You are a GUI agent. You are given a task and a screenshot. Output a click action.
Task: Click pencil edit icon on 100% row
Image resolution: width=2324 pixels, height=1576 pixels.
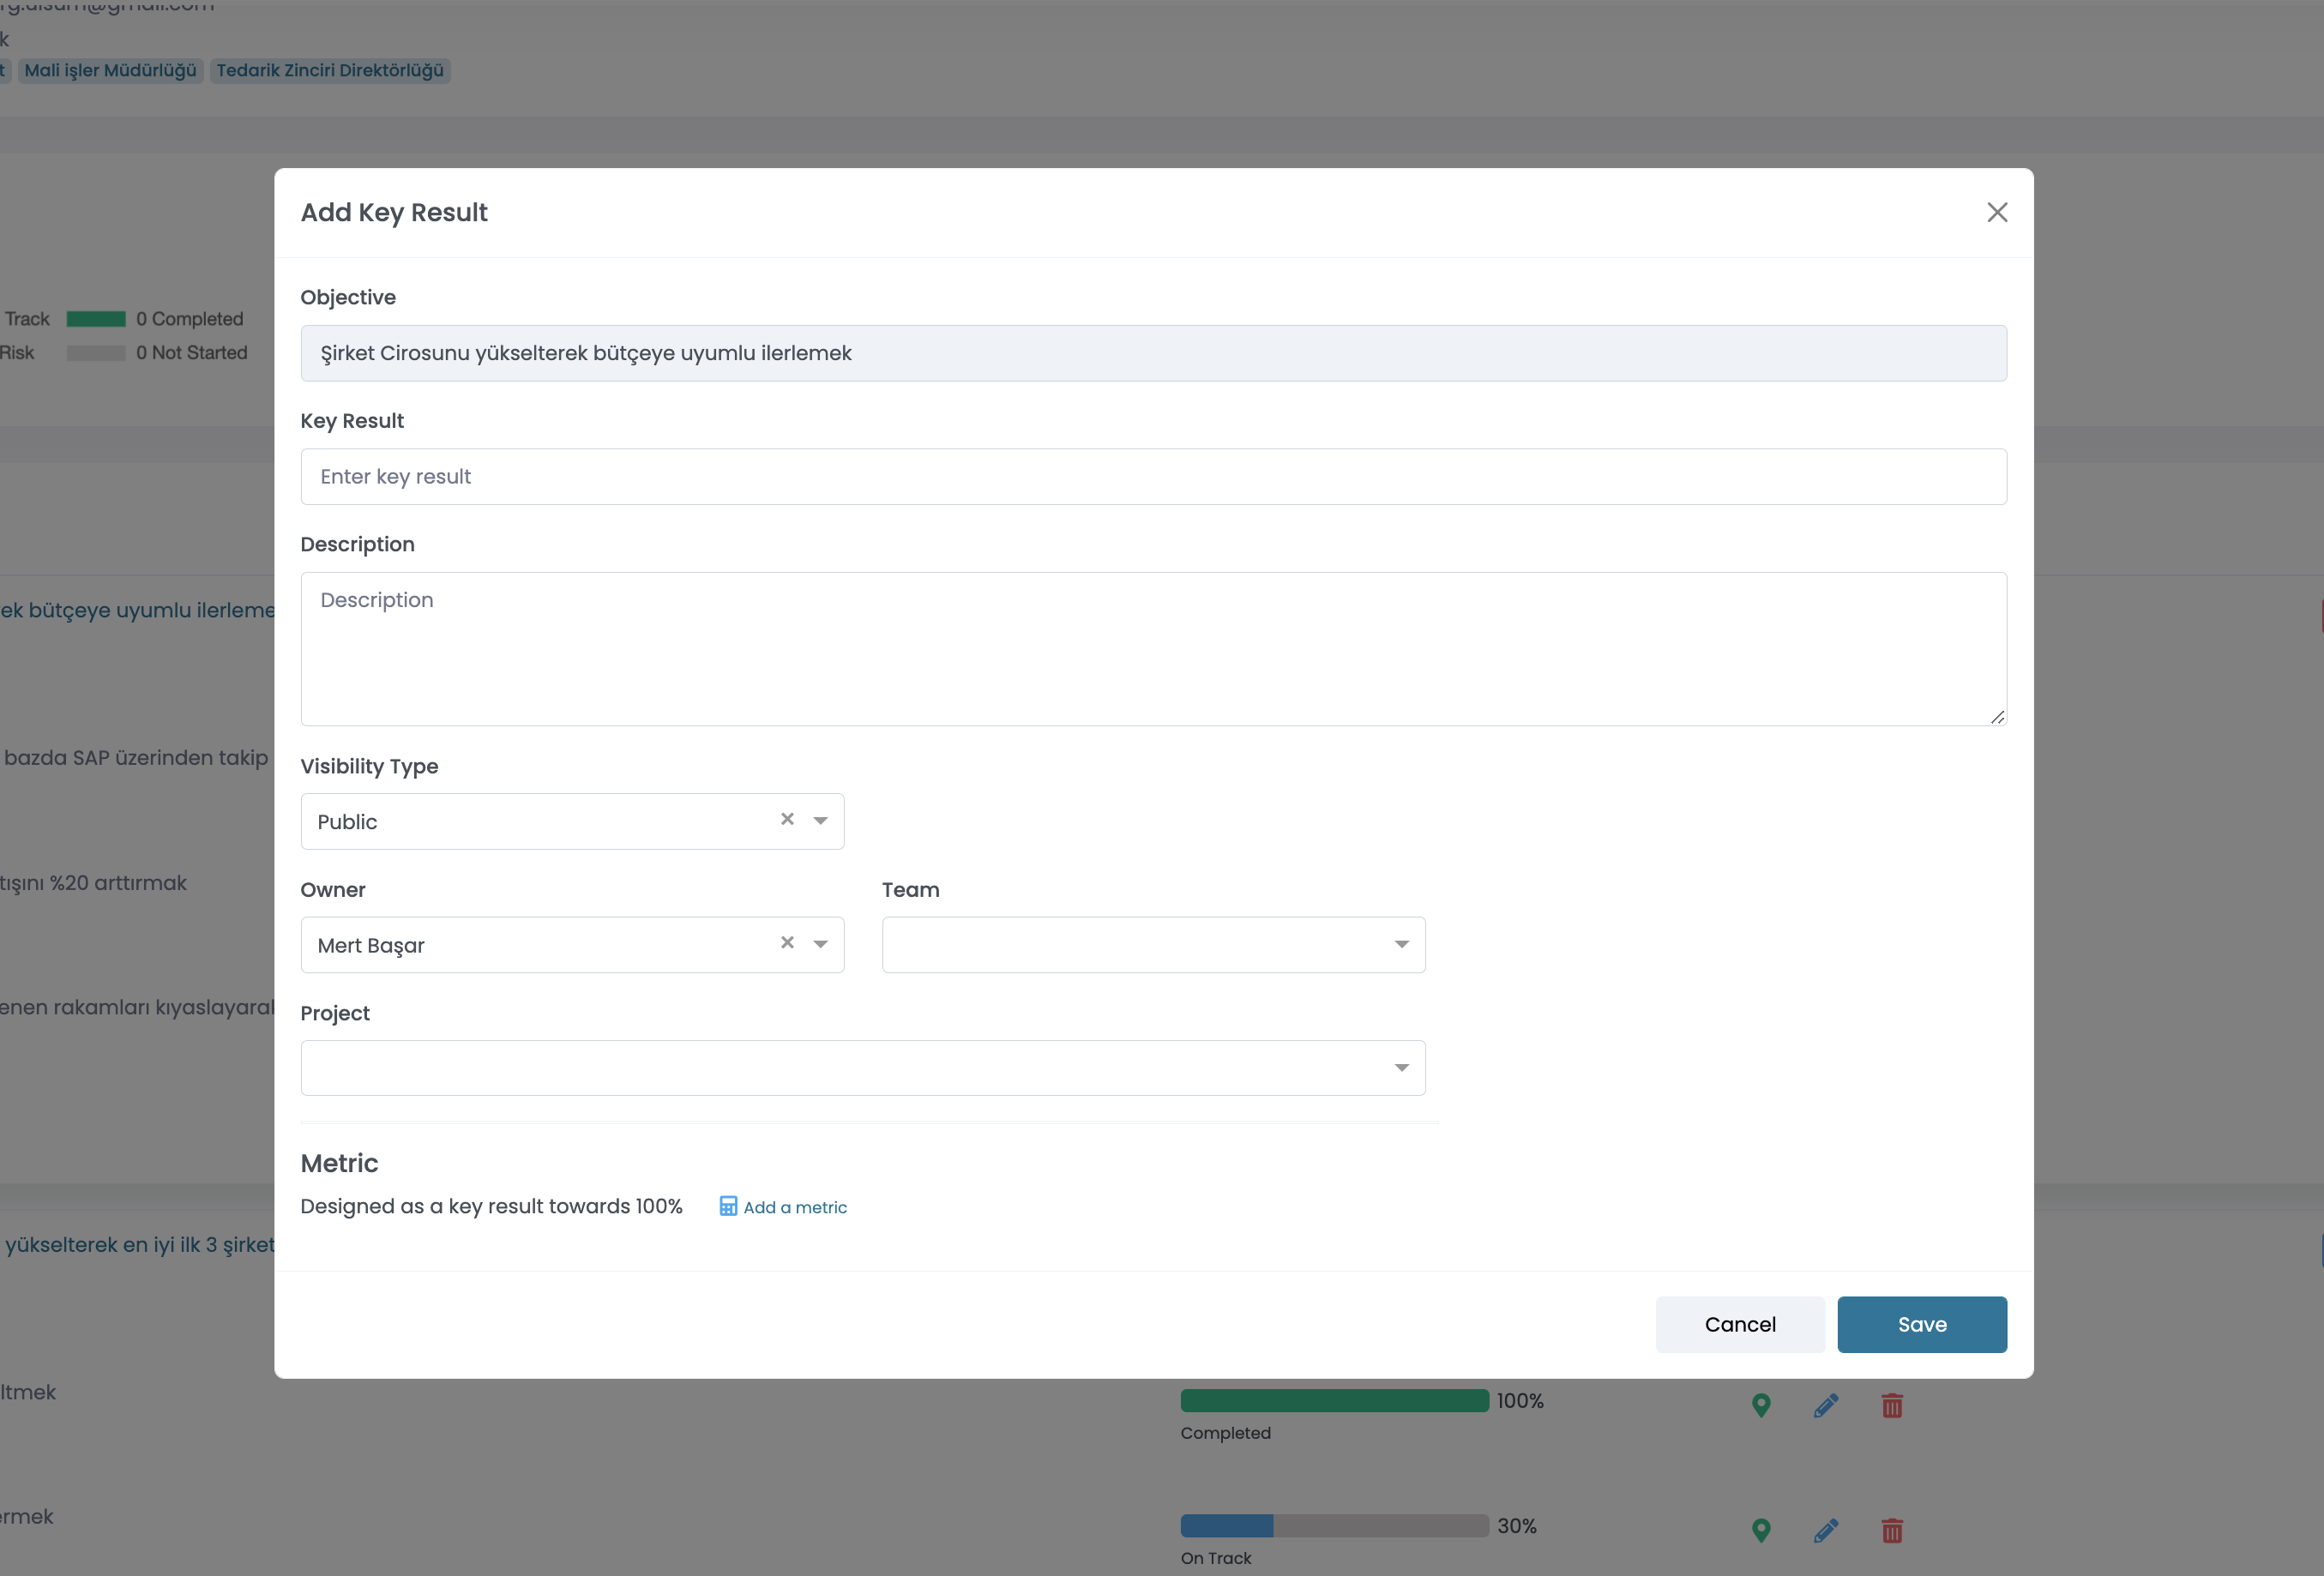(1825, 1405)
